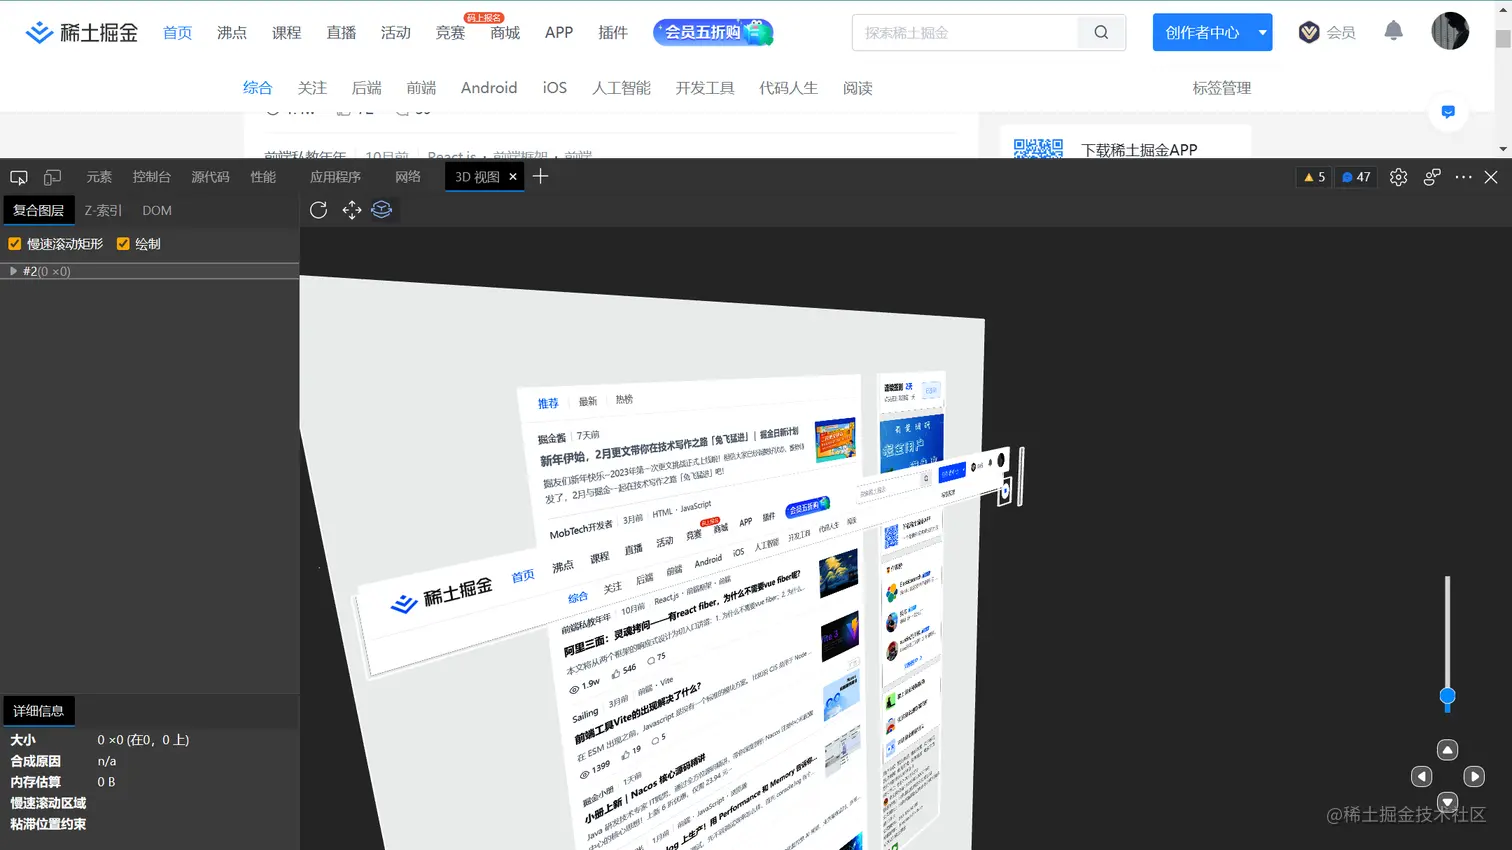
Task: Open the 标签管理 link
Action: (x=1222, y=88)
